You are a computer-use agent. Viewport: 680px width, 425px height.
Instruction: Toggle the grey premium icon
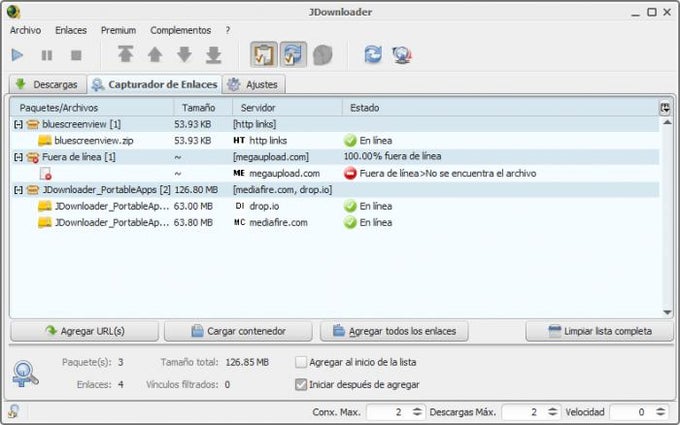pos(323,55)
